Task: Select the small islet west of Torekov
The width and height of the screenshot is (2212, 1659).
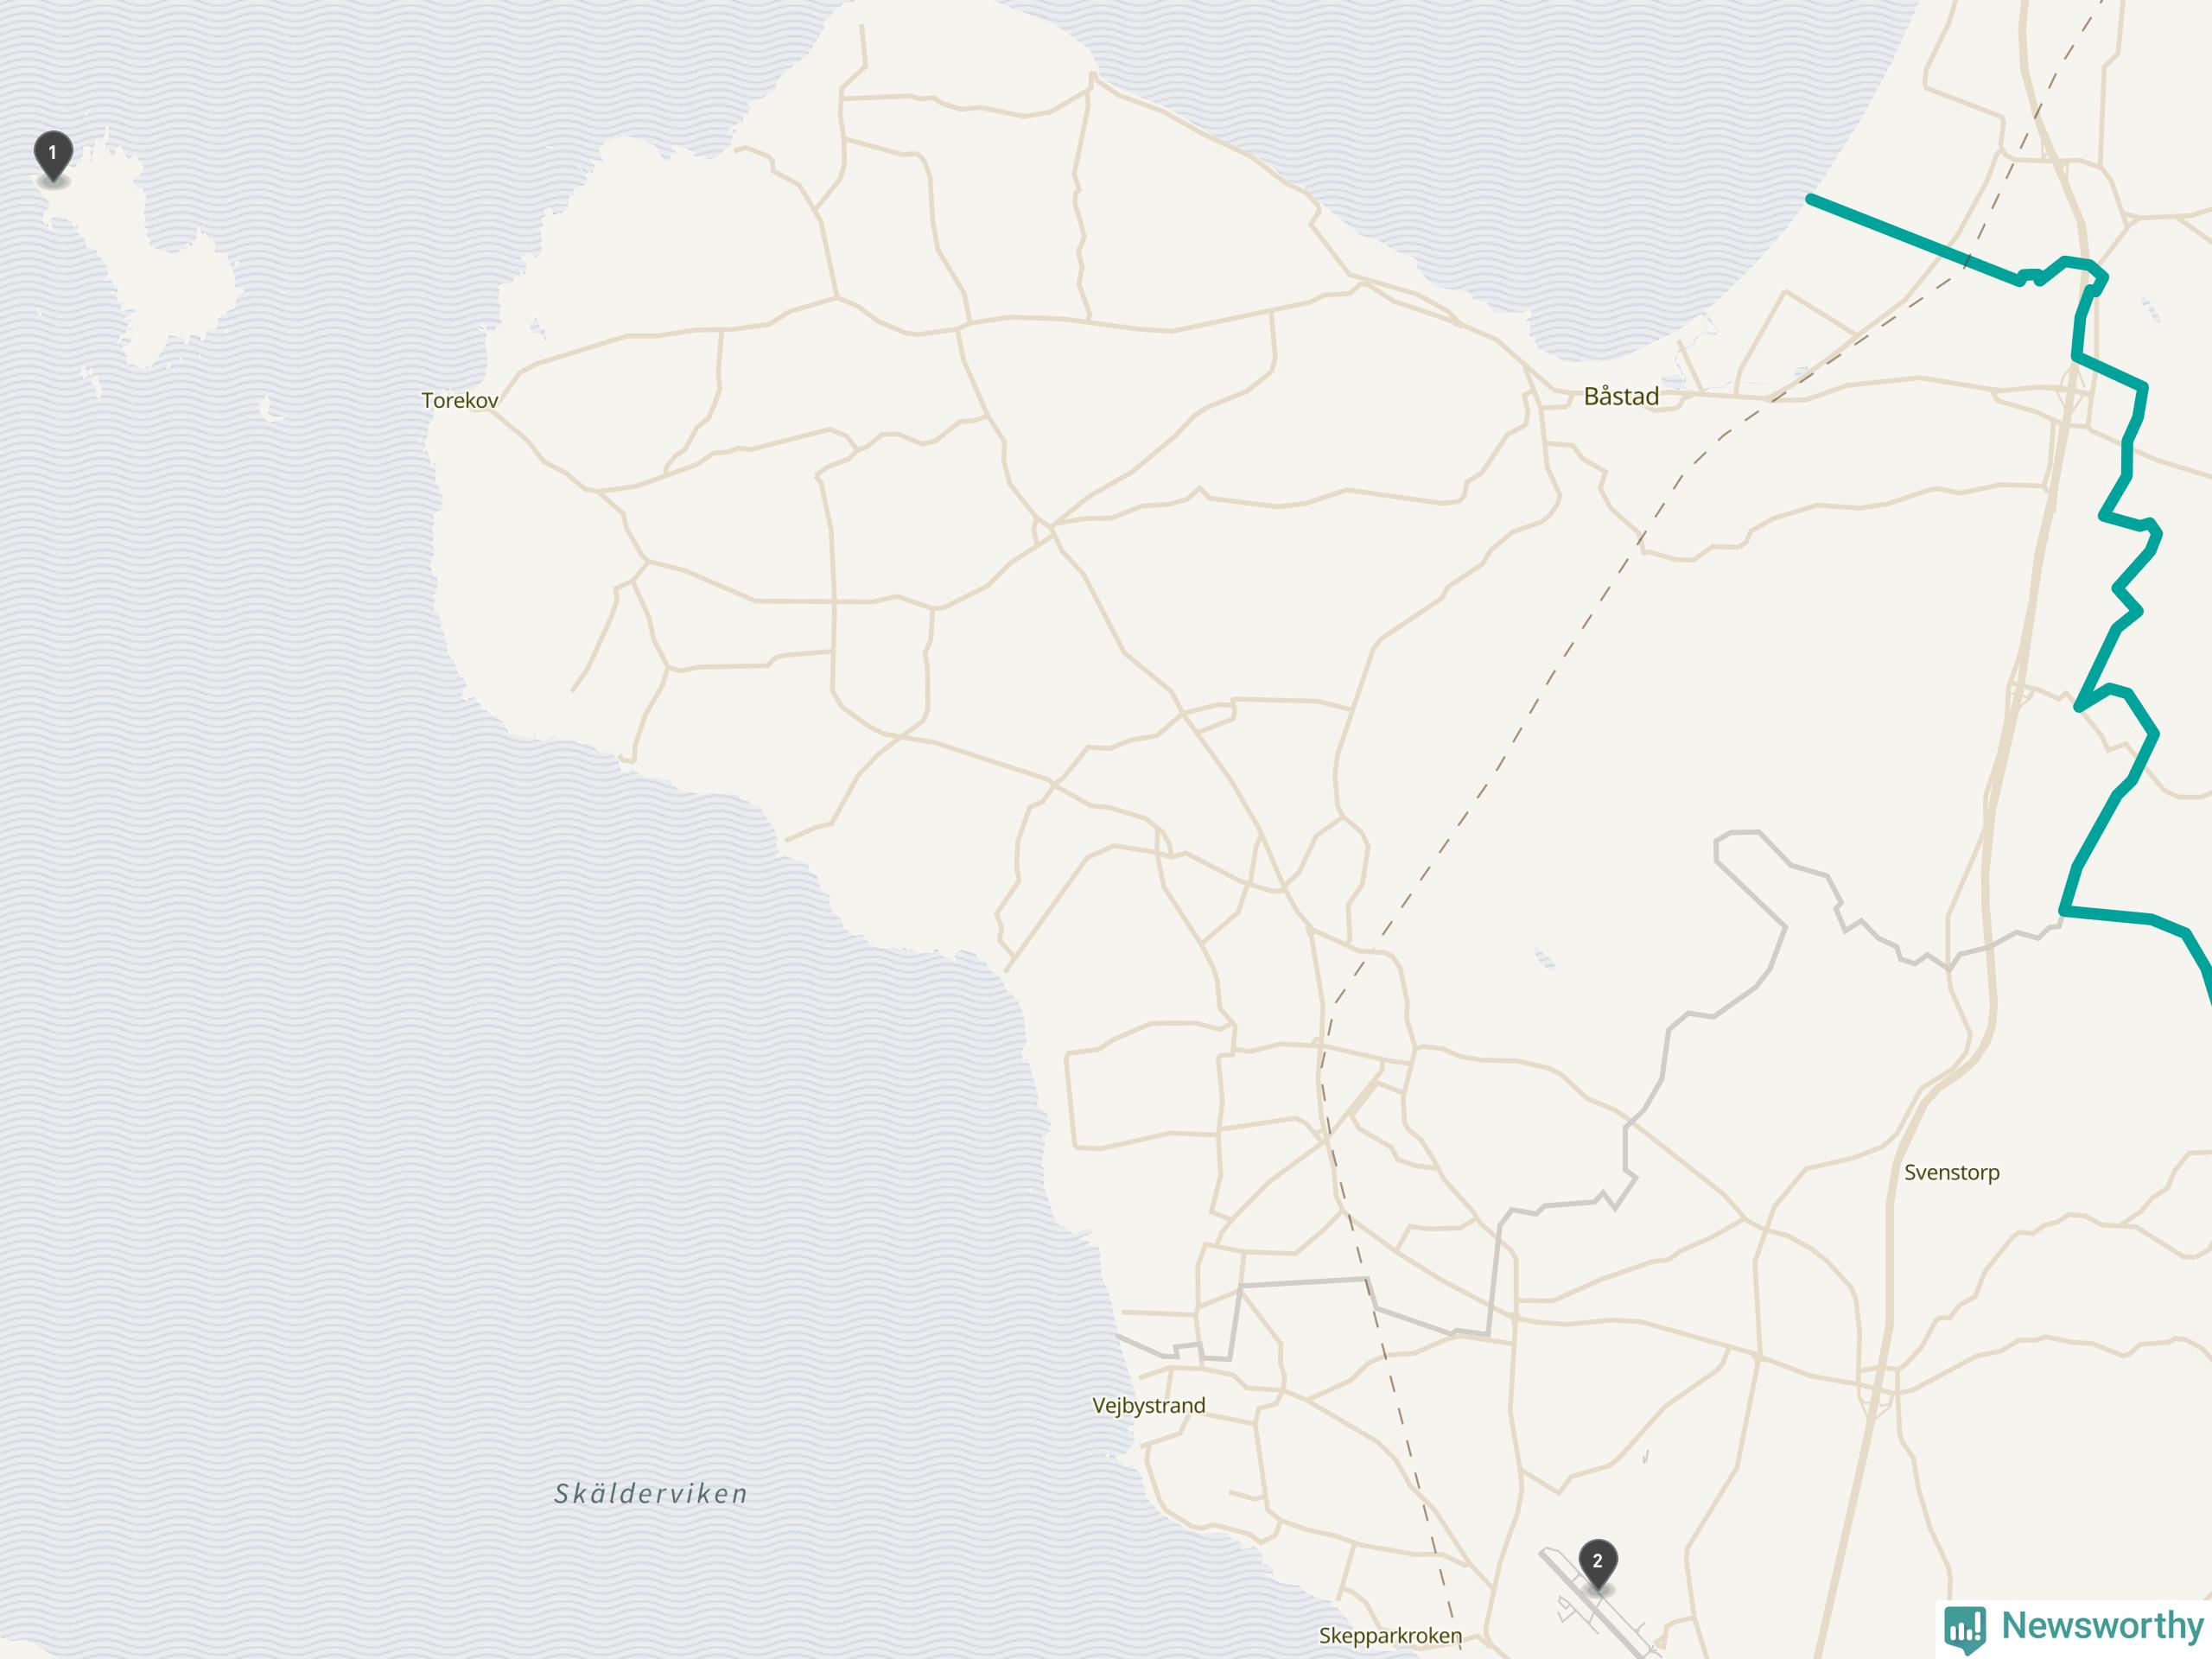Action: click(x=268, y=408)
